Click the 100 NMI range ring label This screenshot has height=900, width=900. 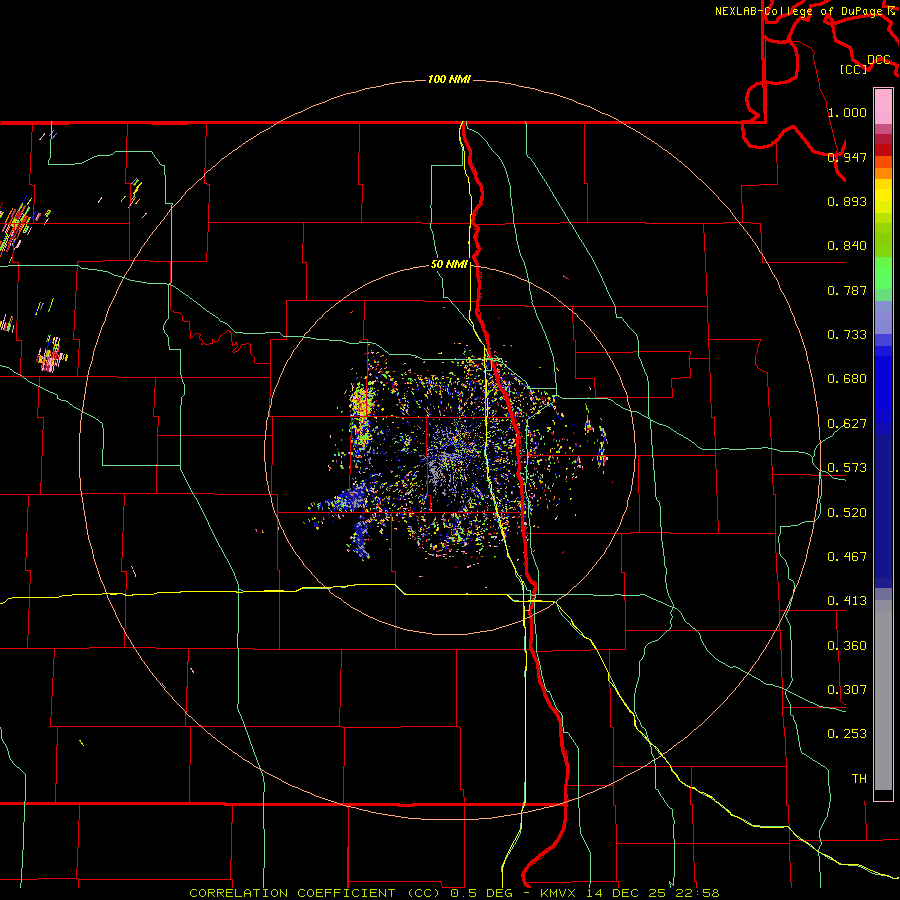click(449, 79)
